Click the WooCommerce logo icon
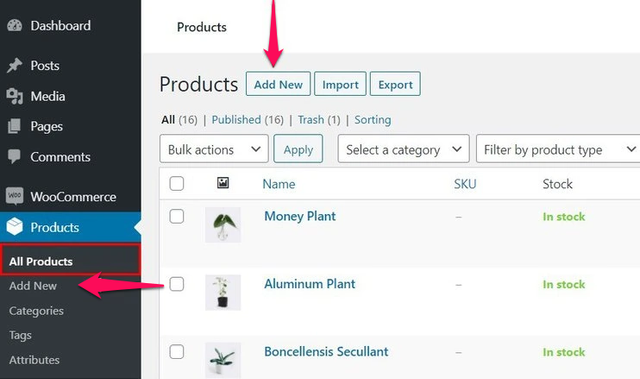Screen dimensions: 640x379 [x=15, y=196]
